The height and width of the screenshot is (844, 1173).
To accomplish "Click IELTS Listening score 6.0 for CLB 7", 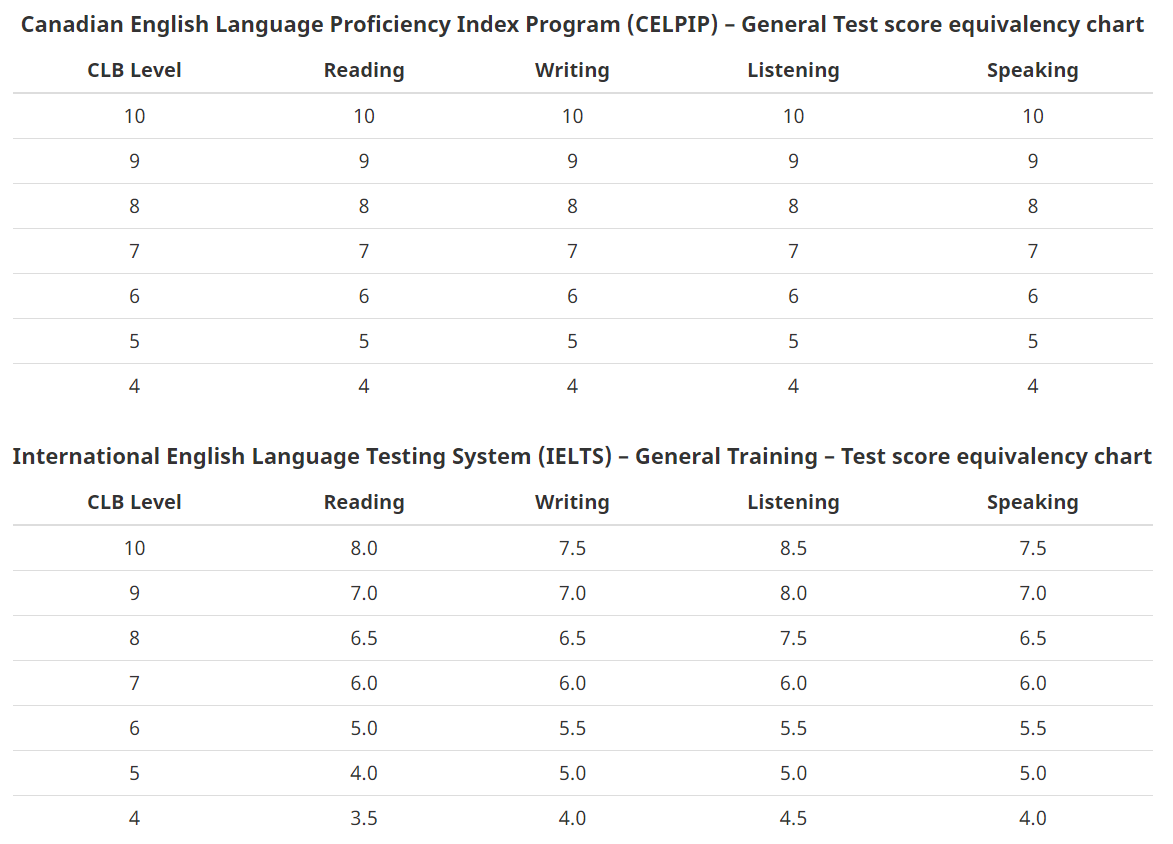I will [793, 683].
